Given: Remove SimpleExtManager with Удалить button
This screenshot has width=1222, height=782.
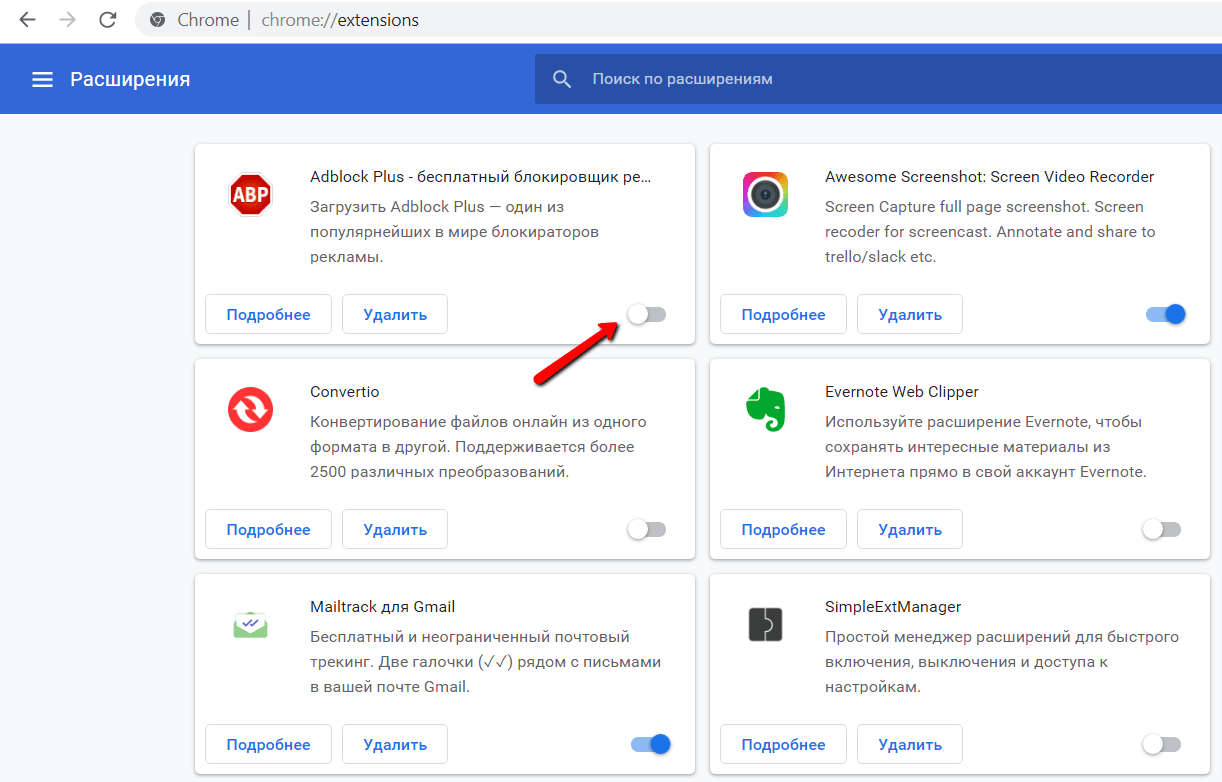Looking at the screenshot, I should [910, 744].
